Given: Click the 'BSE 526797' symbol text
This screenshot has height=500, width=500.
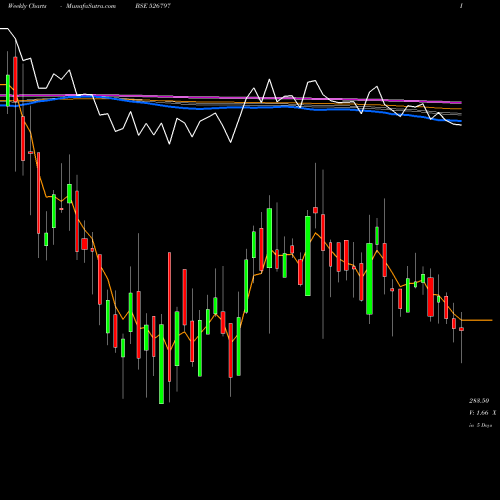Looking at the screenshot, I should click(x=153, y=6).
